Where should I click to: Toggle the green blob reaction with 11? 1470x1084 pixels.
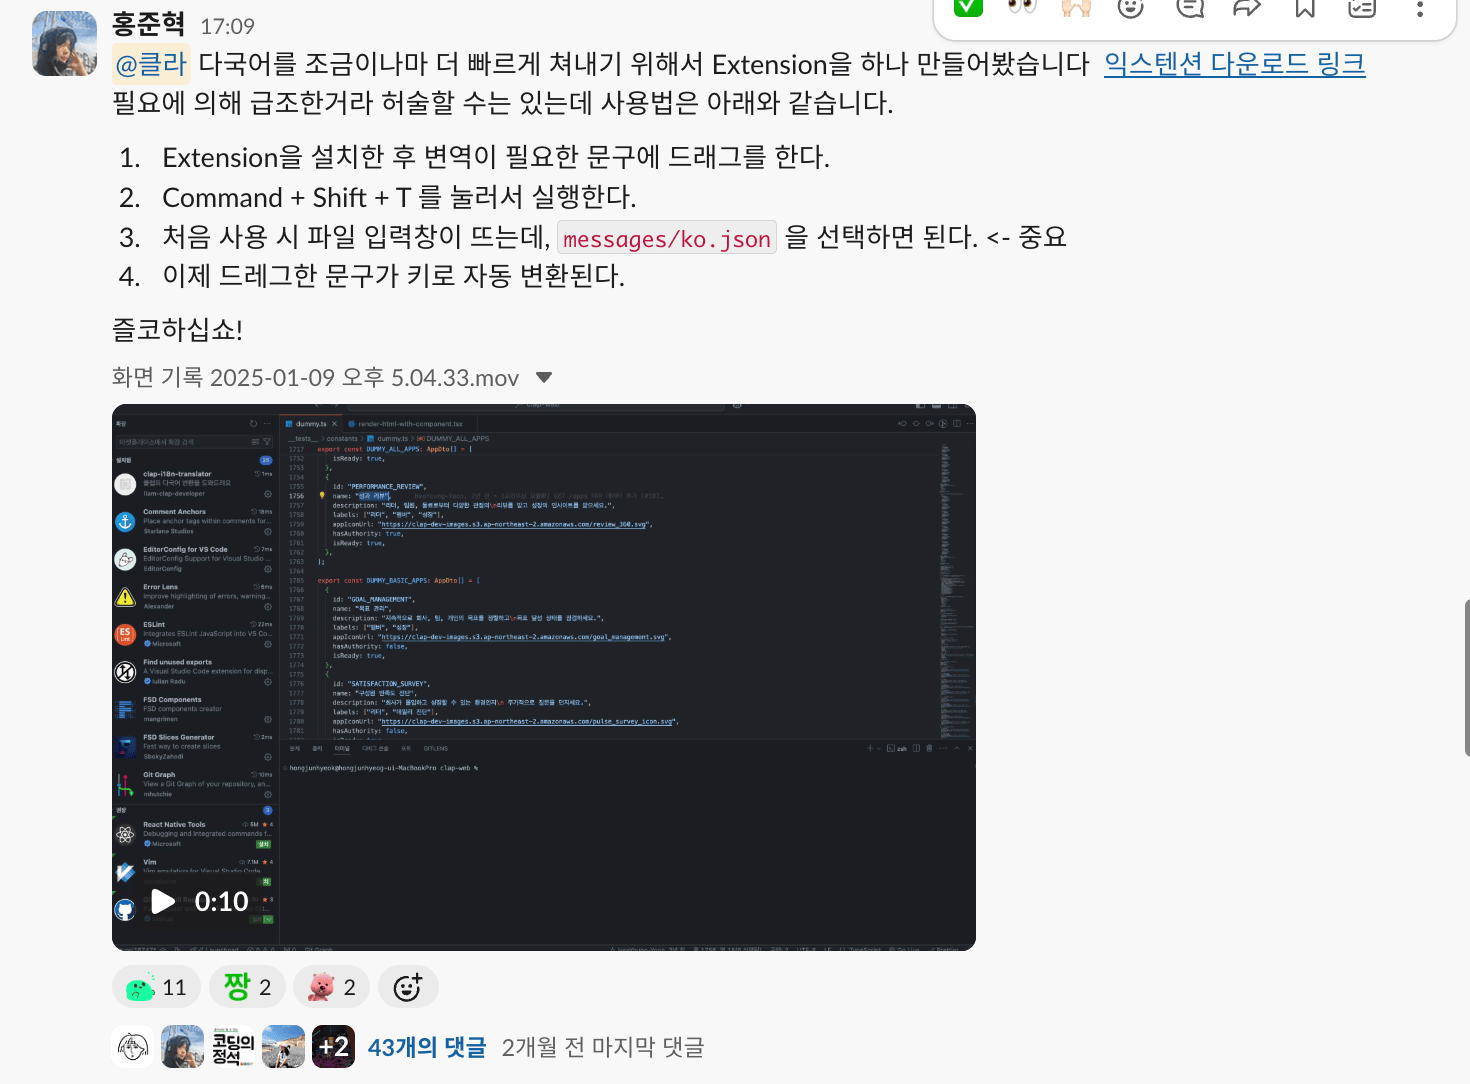[x=156, y=987]
